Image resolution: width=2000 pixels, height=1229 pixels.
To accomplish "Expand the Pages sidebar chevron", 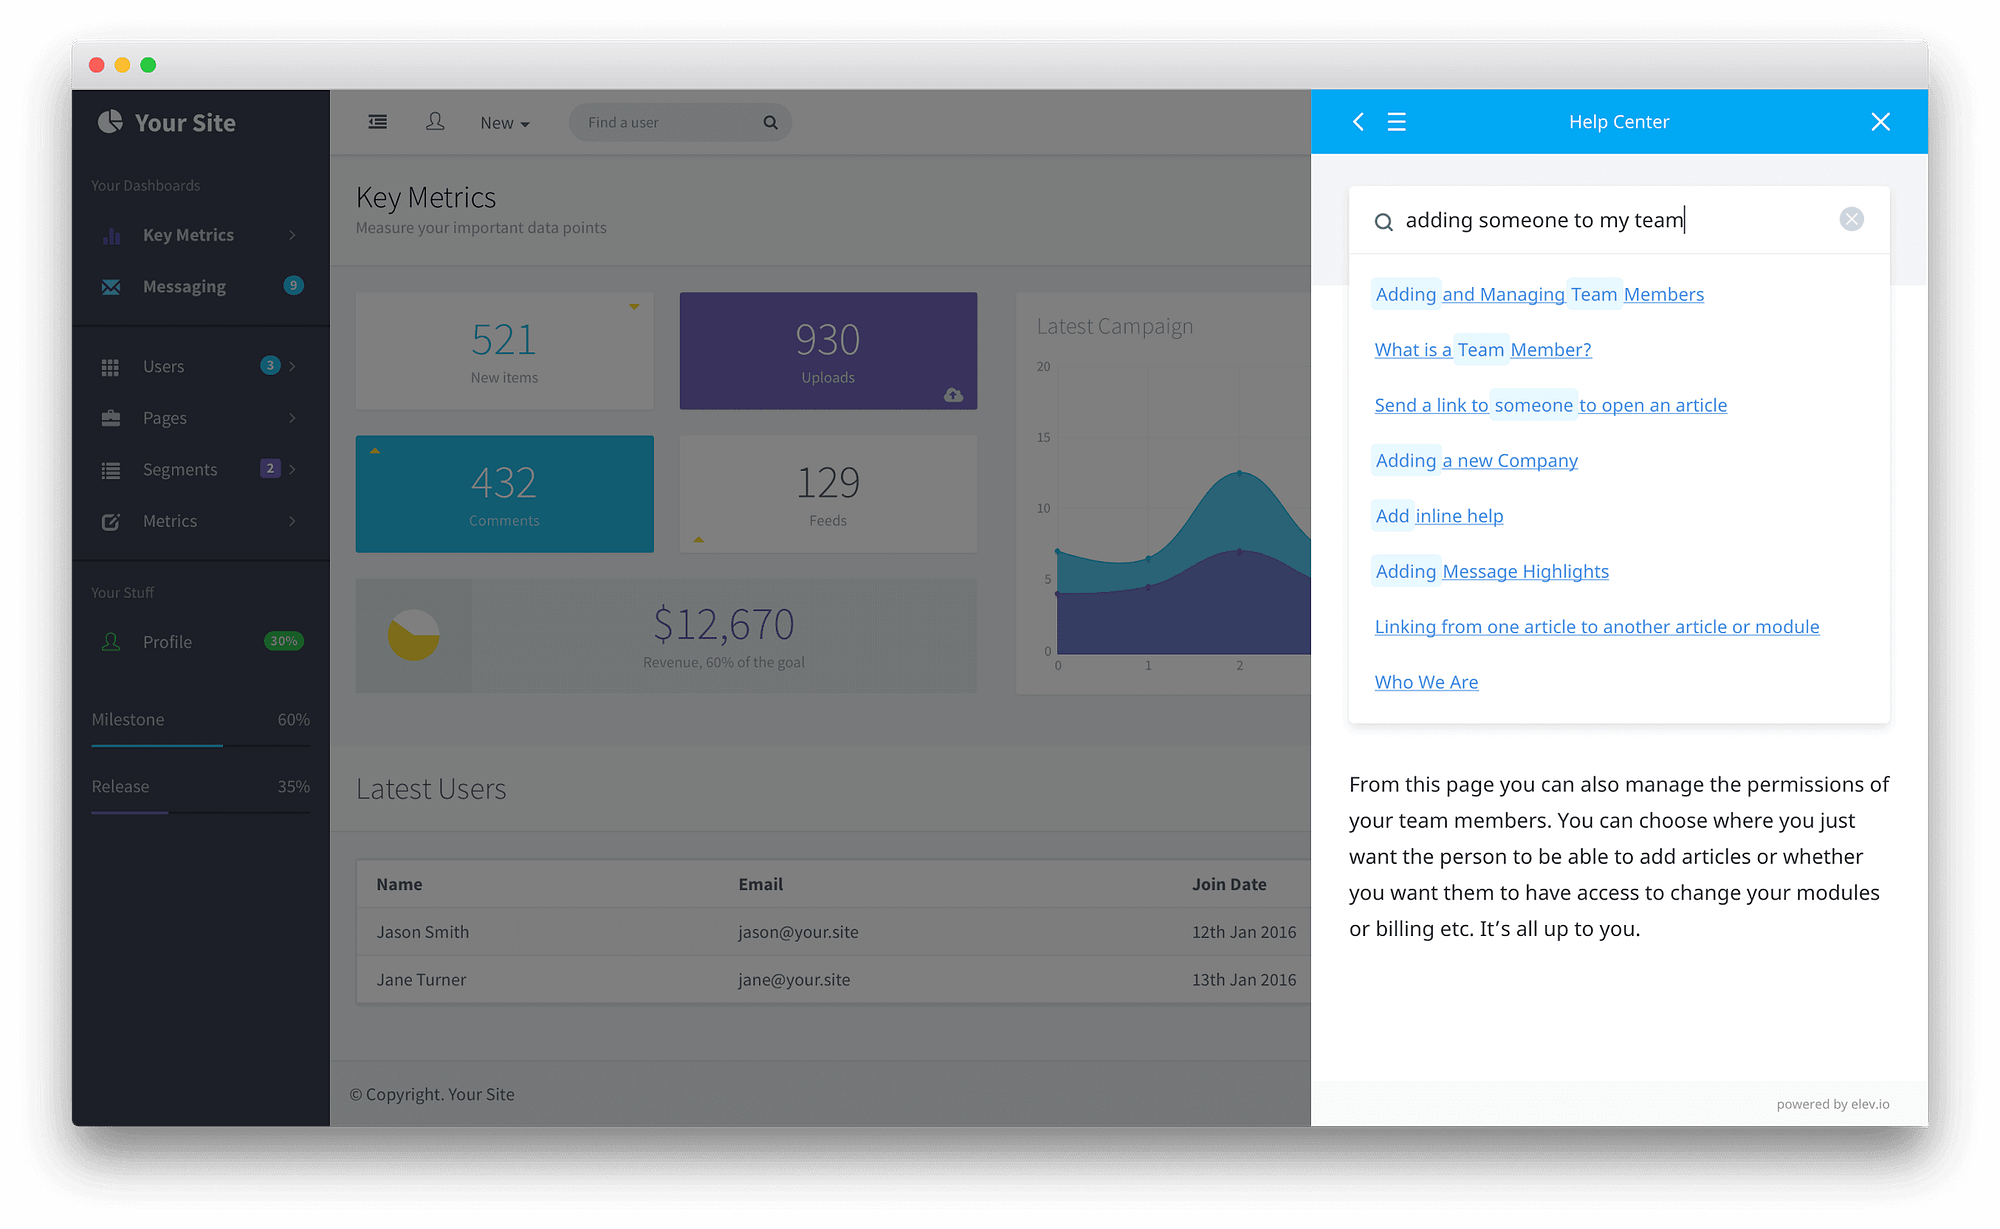I will pyautogui.click(x=292, y=418).
